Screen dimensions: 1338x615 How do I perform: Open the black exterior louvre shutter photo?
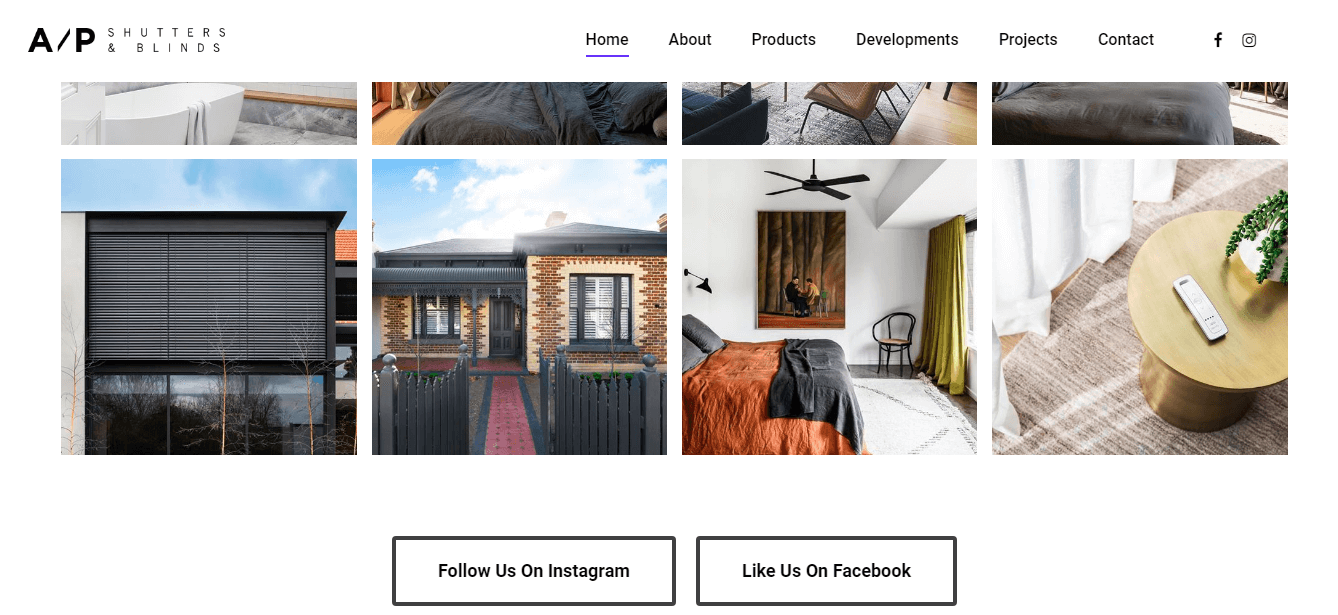(209, 307)
